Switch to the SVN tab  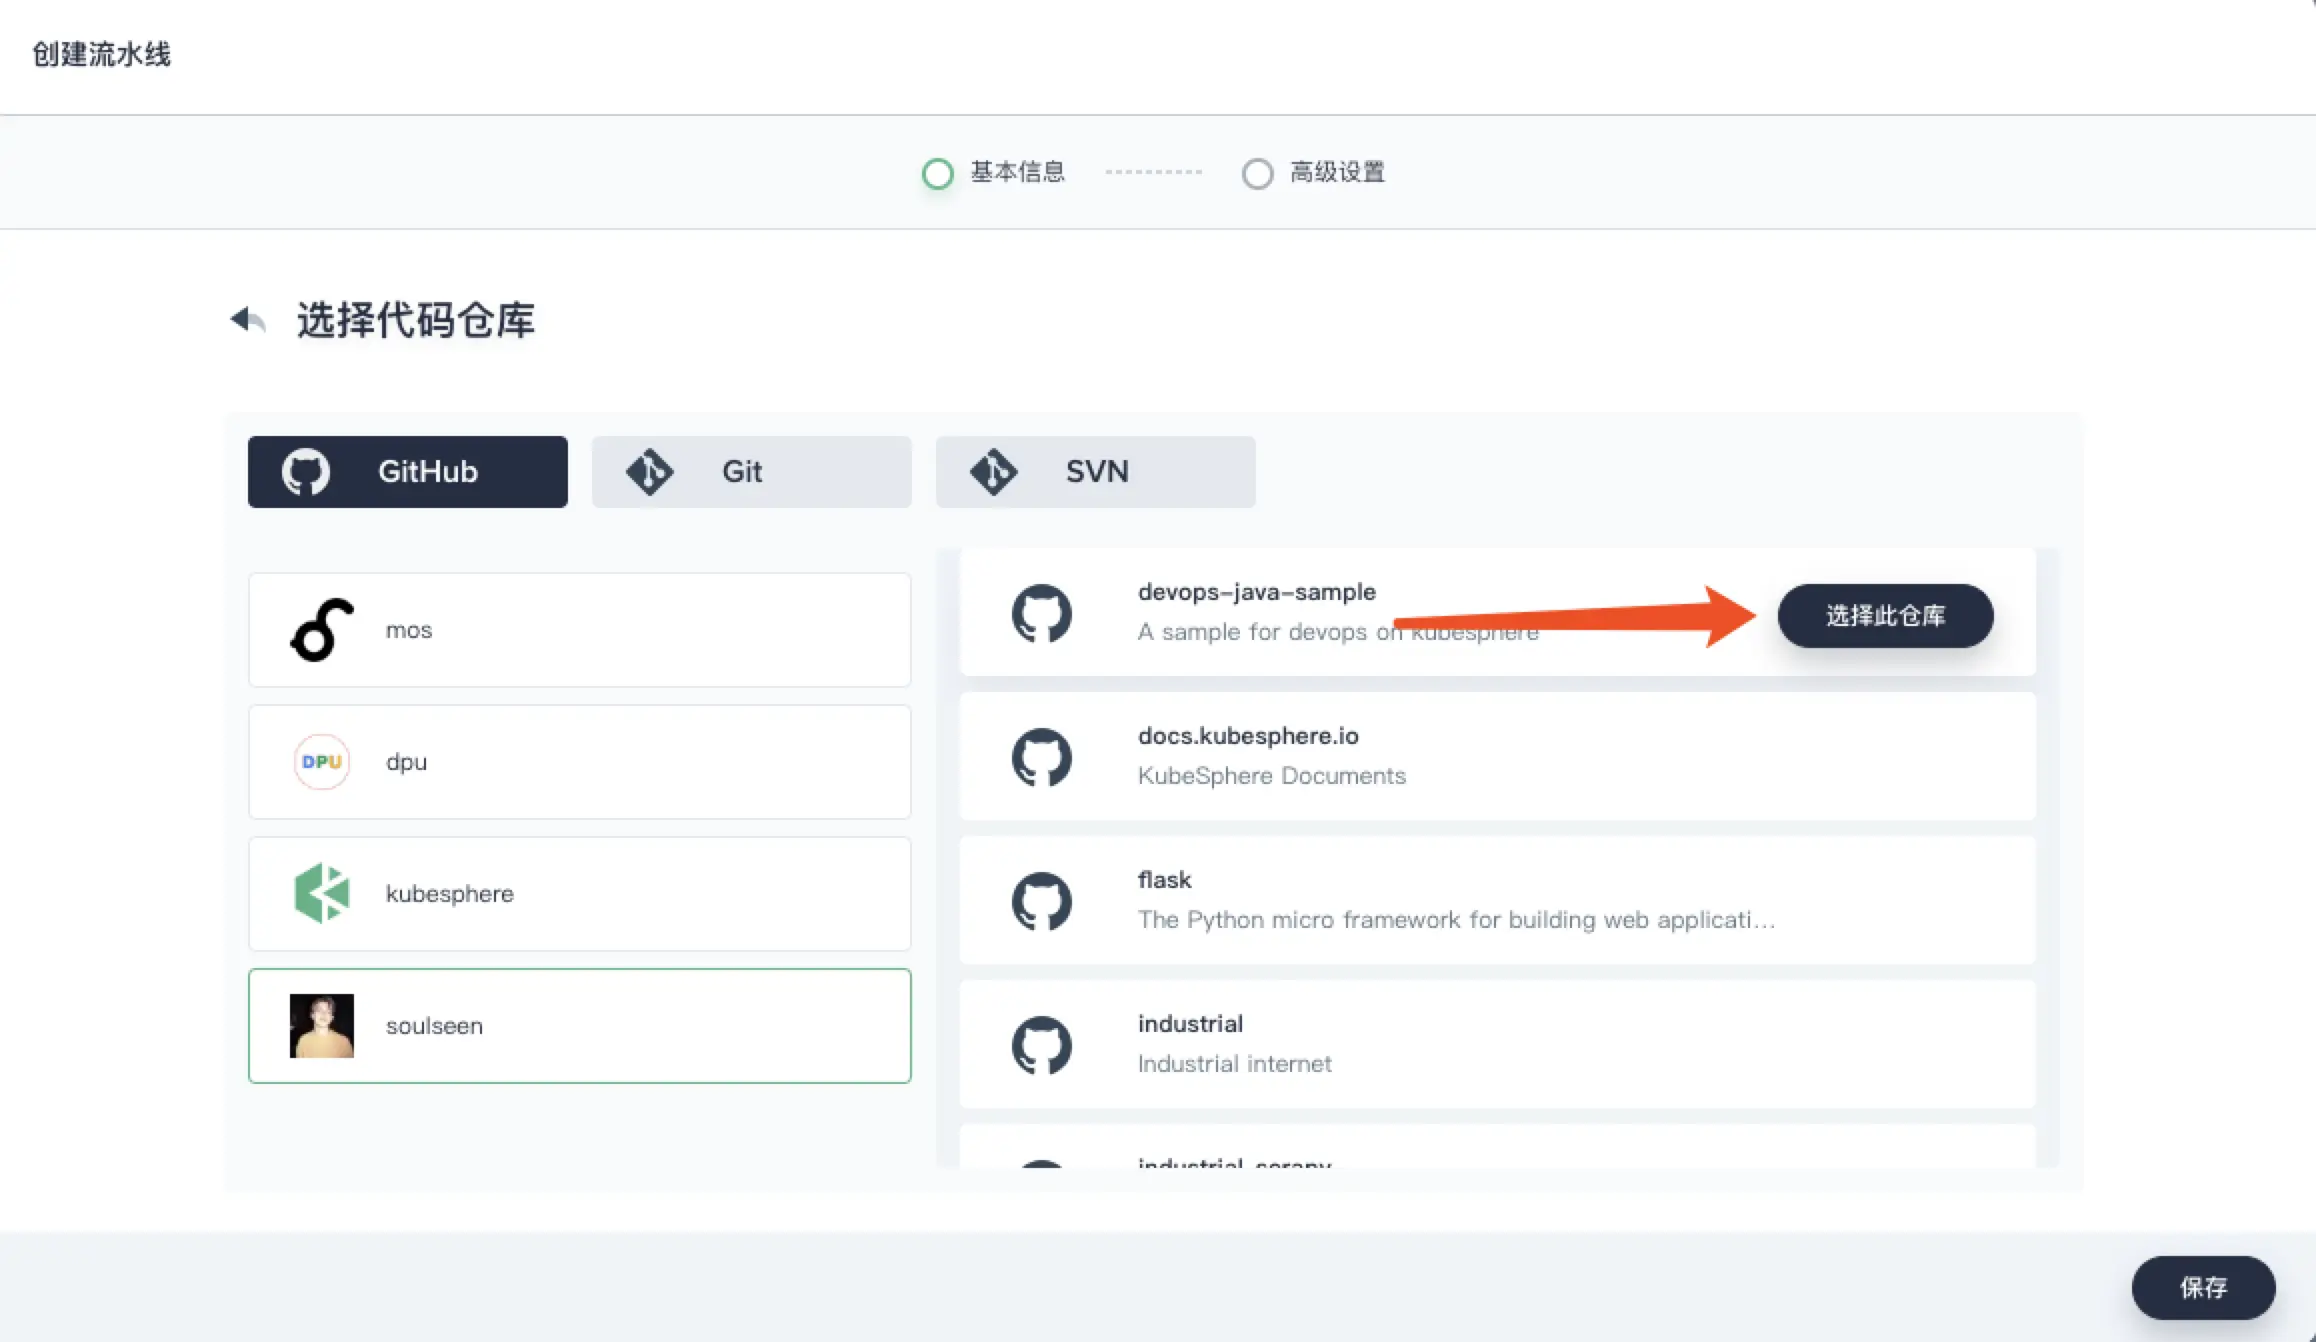pyautogui.click(x=1095, y=472)
